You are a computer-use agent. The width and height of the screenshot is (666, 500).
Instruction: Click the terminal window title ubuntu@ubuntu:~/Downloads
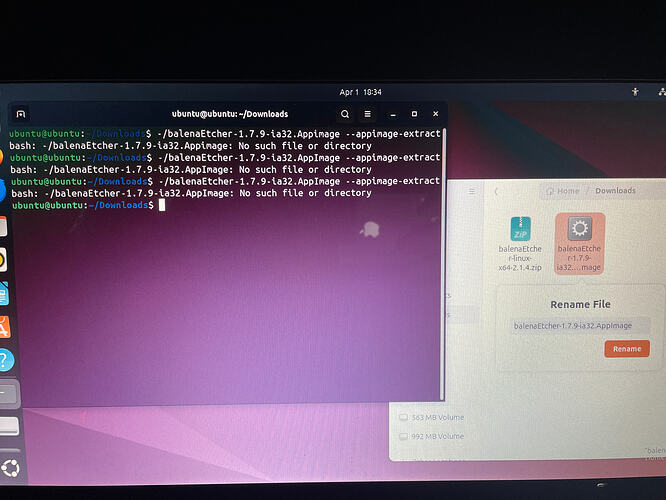tap(230, 114)
